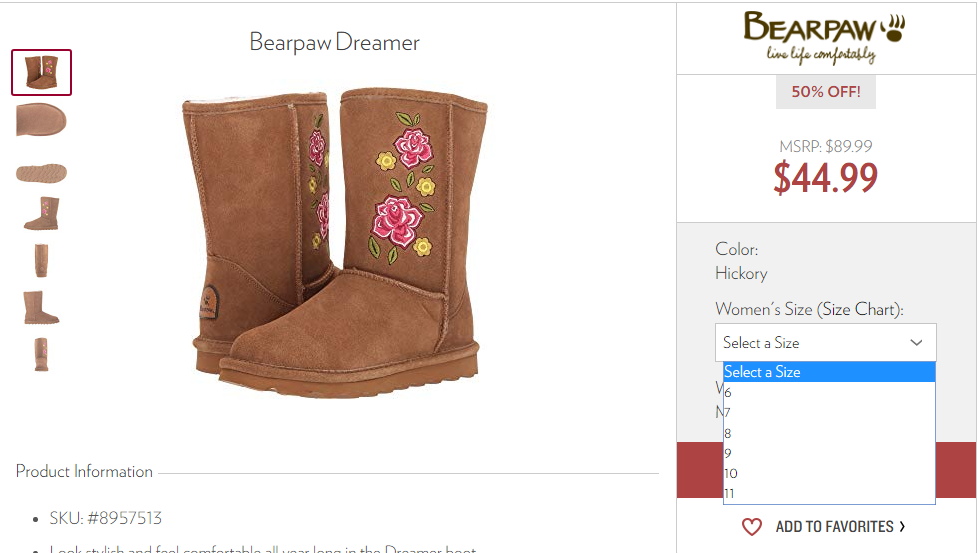Image resolution: width=978 pixels, height=553 pixels.
Task: Click the Product Information heading
Action: pyautogui.click(x=84, y=471)
